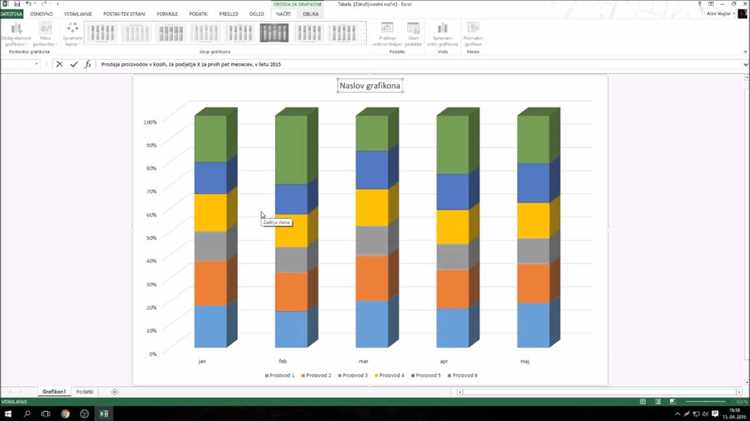The image size is (750, 421).
Task: Open the Datoteka file tab
Action: (x=11, y=14)
